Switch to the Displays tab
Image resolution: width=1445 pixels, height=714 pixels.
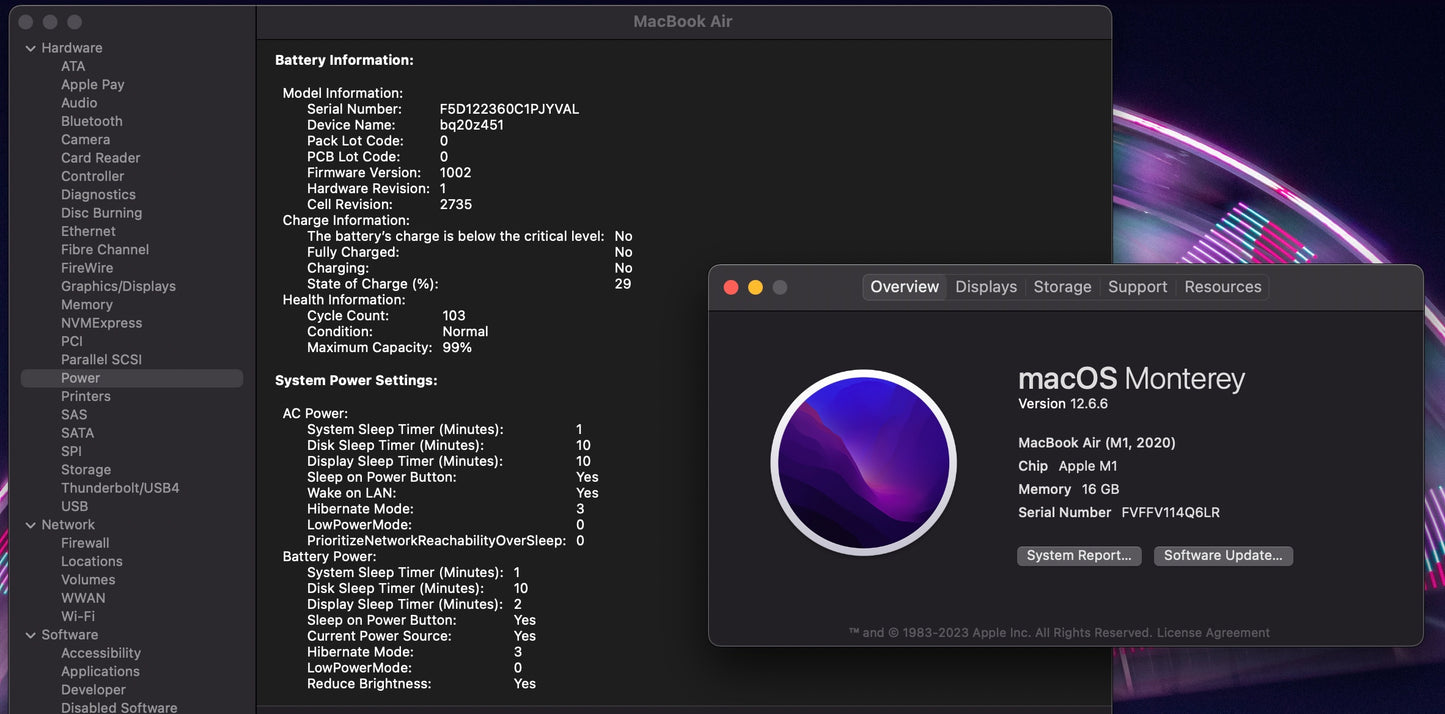[985, 287]
